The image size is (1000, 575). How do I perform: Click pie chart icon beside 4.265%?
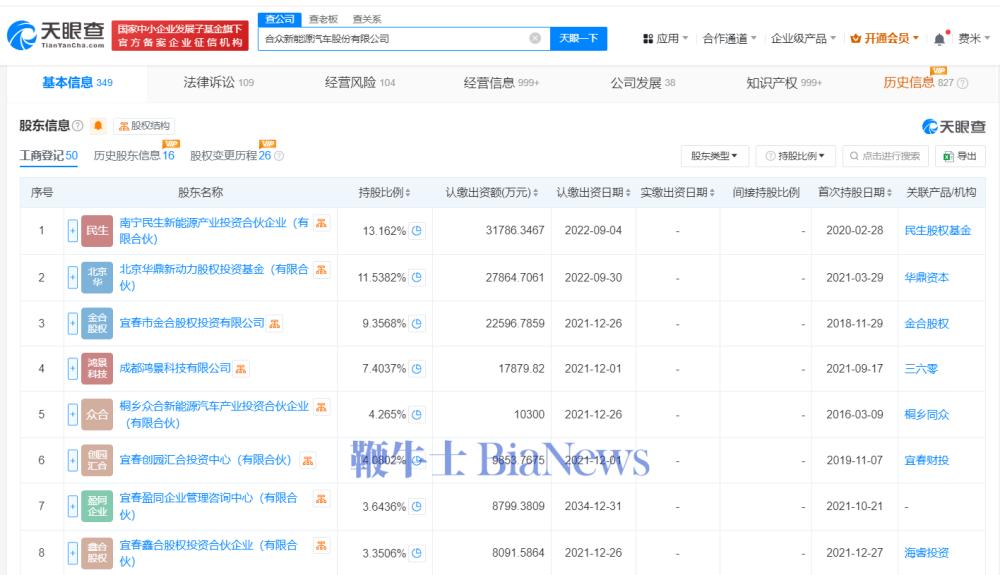point(416,414)
